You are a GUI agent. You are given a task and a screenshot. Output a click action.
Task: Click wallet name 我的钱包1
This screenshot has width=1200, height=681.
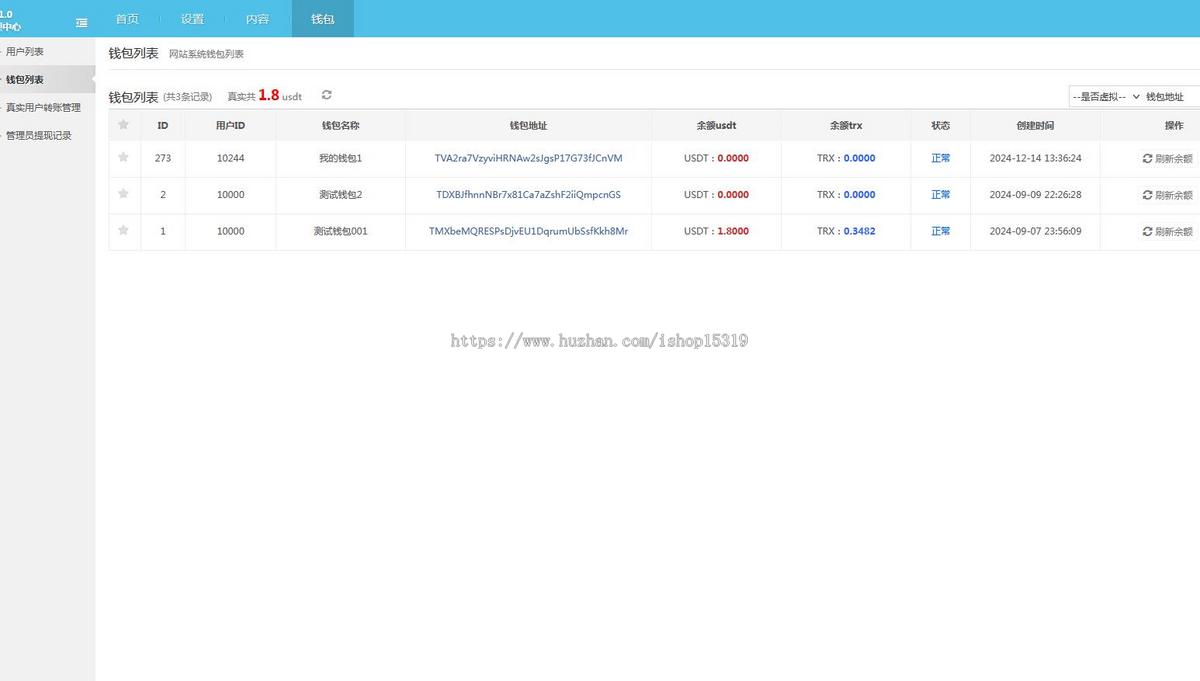(x=340, y=158)
